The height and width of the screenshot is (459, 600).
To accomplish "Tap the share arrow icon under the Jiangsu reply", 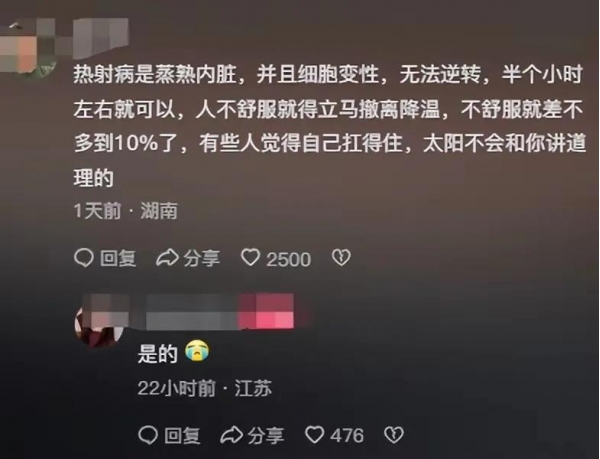I will 232,435.
